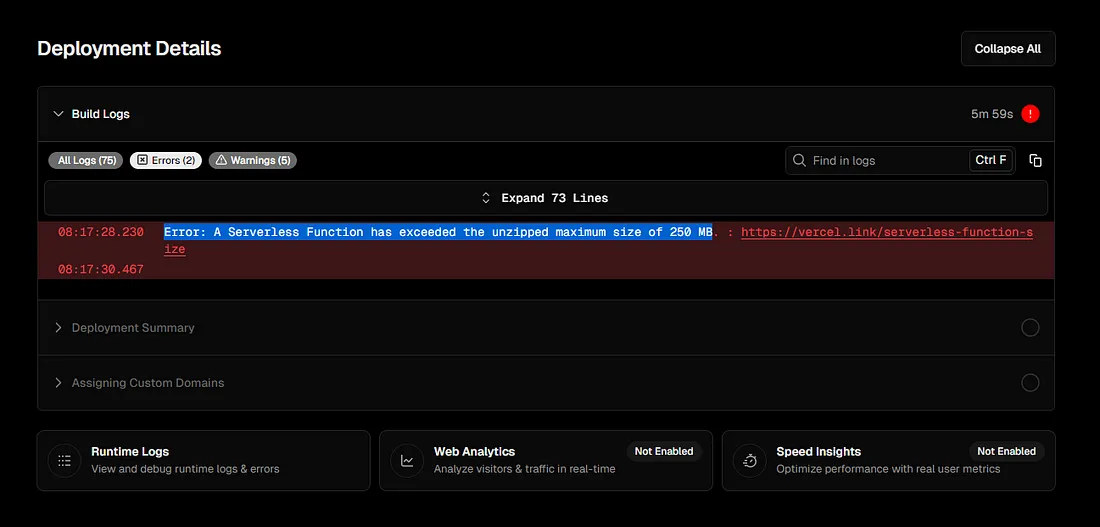Click the Assigning Custom Domains status circle
This screenshot has height=527, width=1100.
point(1030,382)
